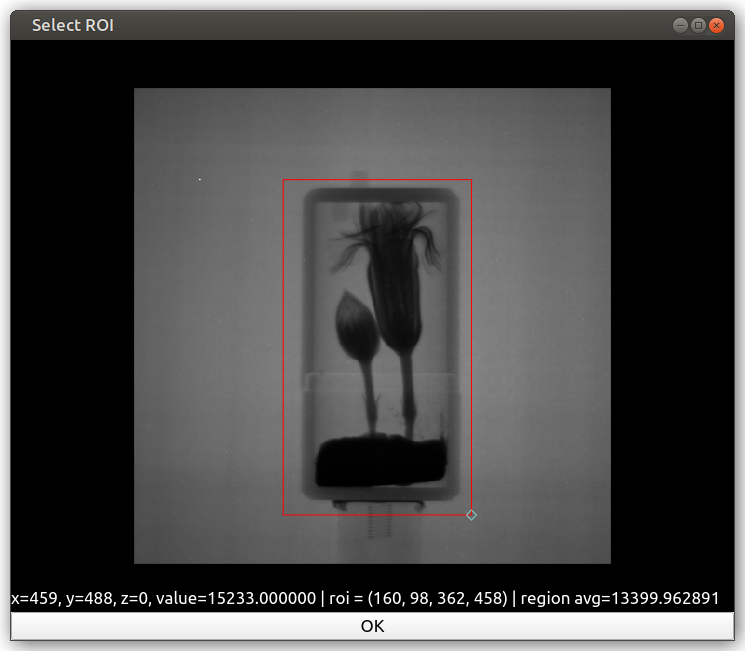Maximize the Select ROI window
Image resolution: width=745 pixels, height=651 pixels.
(x=698, y=25)
